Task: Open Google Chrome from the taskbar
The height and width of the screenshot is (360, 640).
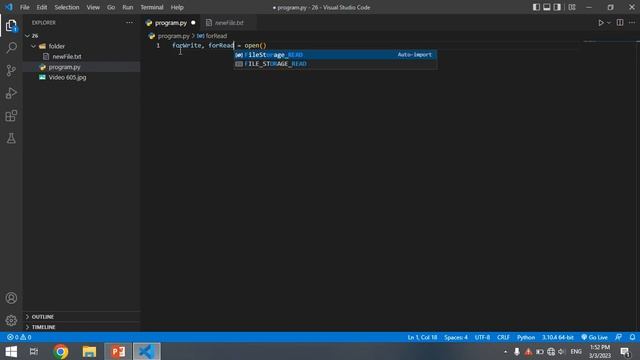Action: 60,351
